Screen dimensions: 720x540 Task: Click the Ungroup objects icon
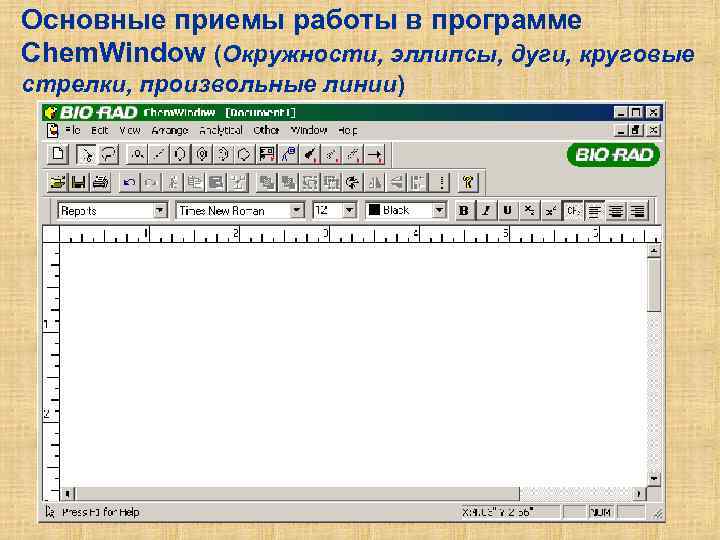pyautogui.click(x=331, y=183)
